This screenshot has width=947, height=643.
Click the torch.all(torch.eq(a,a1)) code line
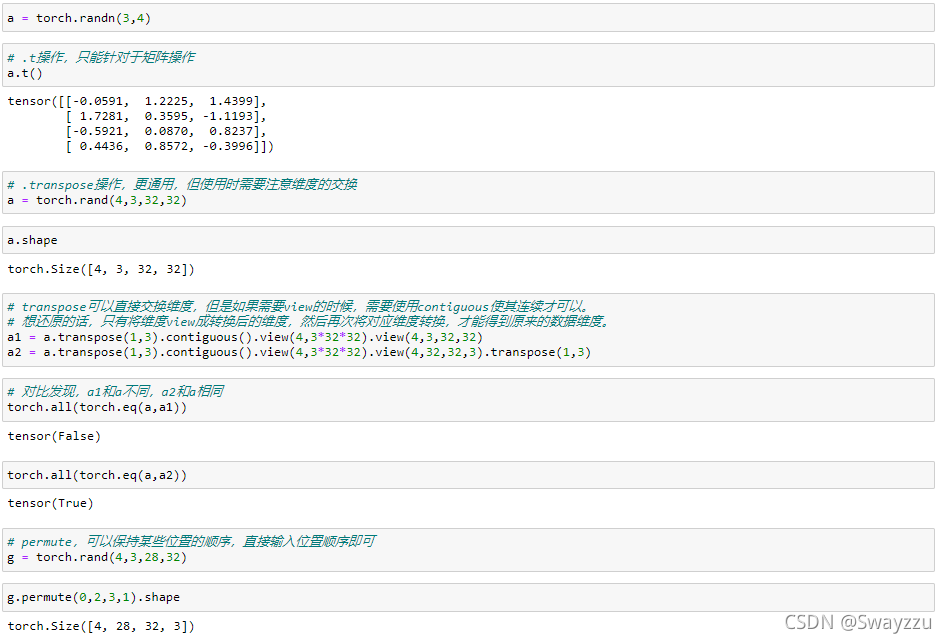click(x=97, y=407)
